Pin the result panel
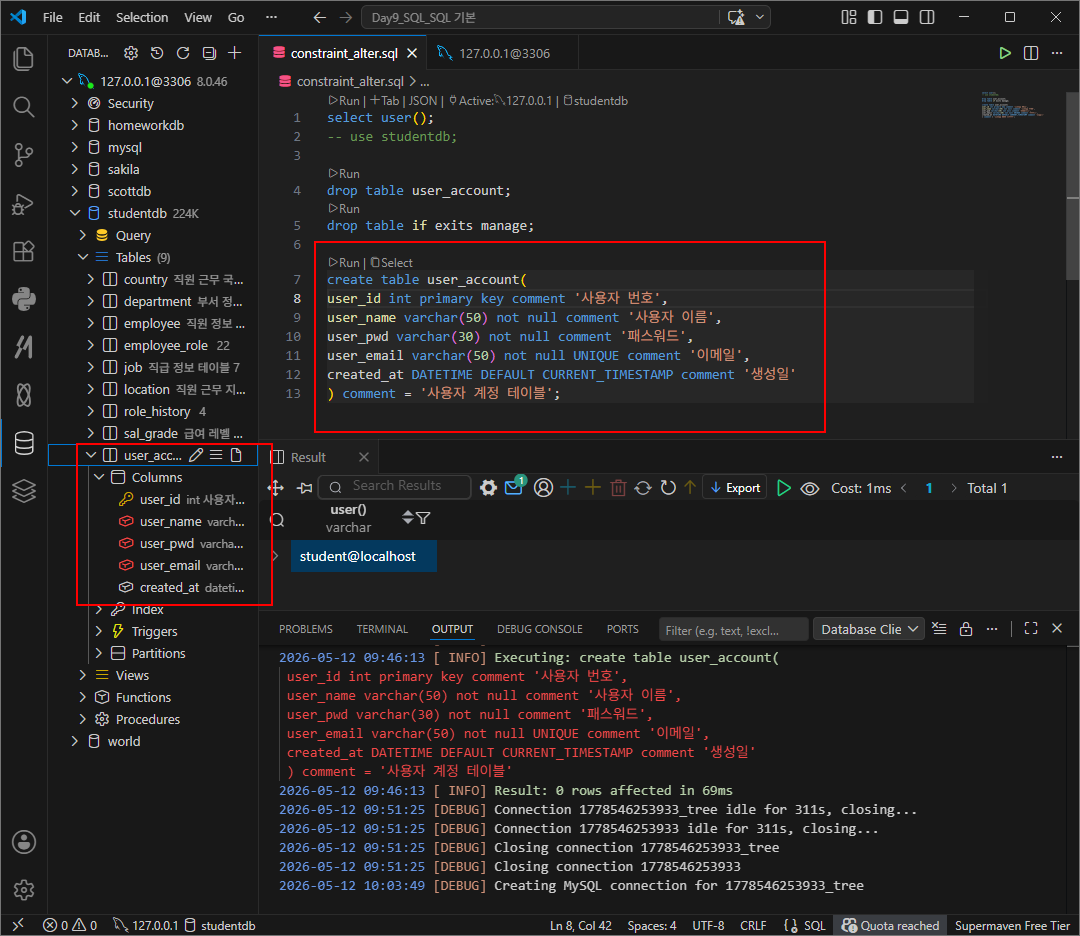The height and width of the screenshot is (936, 1080). tap(305, 488)
